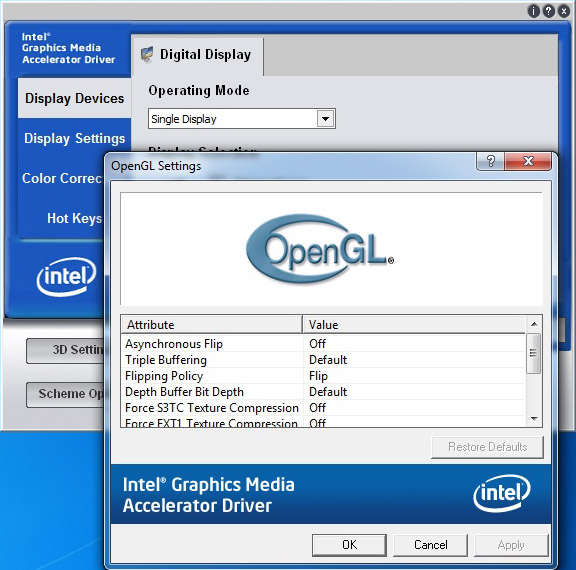This screenshot has width=576, height=570.
Task: Click the Value column header
Action: coord(414,324)
